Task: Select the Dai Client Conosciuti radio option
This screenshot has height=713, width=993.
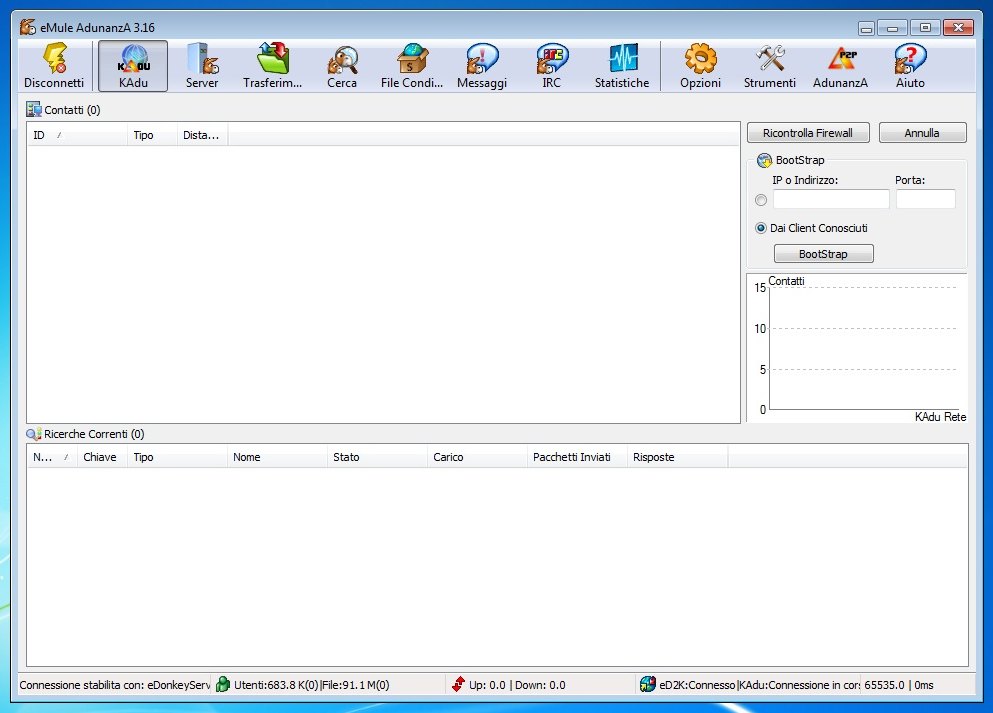Action: pos(762,228)
